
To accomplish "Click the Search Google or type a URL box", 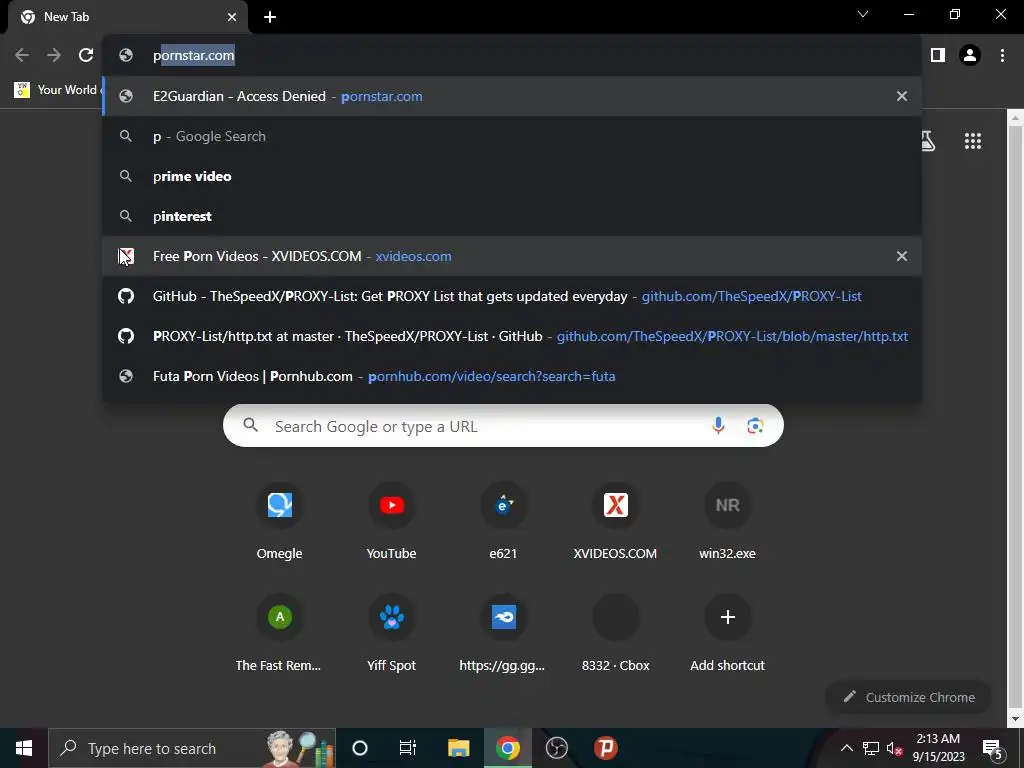I will coord(503,426).
